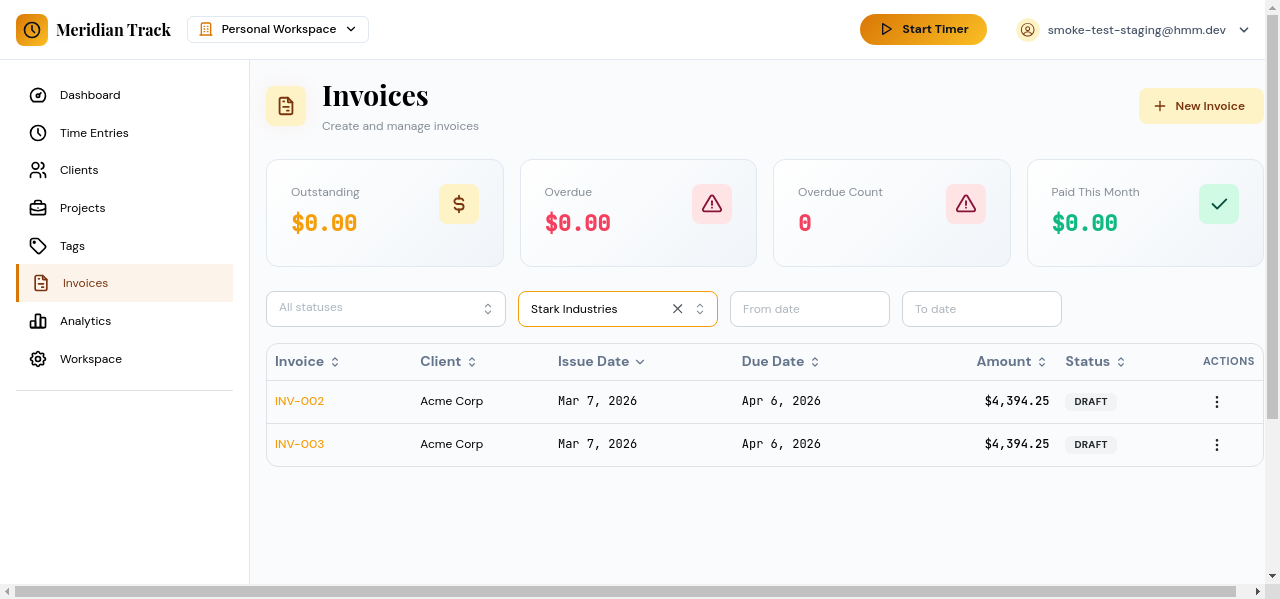This screenshot has width=1280, height=599.
Task: Click the New Invoice button
Action: coord(1200,105)
